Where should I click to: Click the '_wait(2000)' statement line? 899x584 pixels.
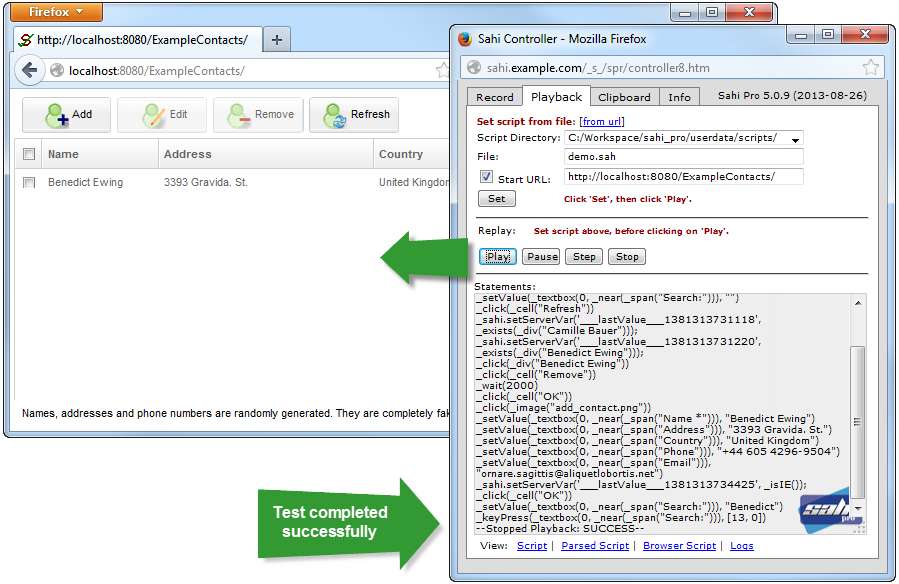(507, 386)
